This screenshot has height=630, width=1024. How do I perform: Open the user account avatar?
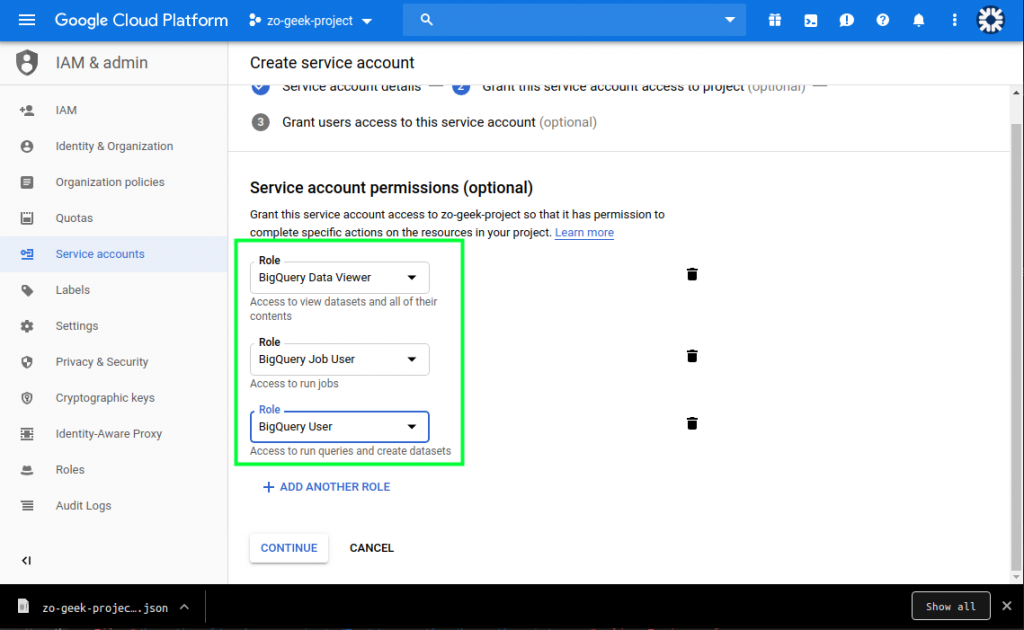990,20
